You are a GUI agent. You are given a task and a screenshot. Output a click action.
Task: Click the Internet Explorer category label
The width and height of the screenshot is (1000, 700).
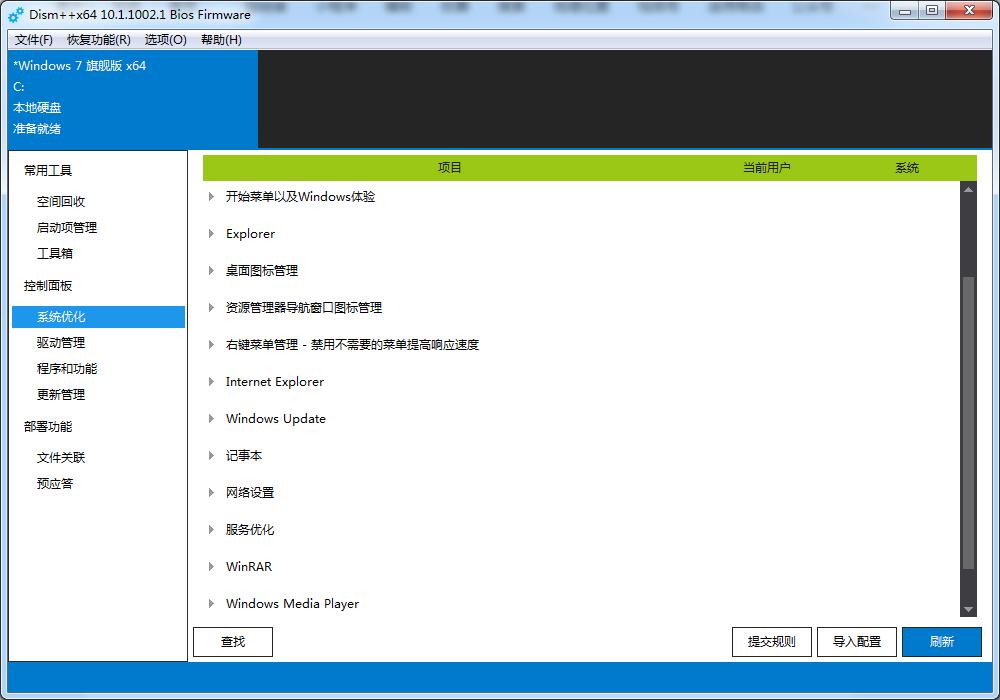[275, 381]
